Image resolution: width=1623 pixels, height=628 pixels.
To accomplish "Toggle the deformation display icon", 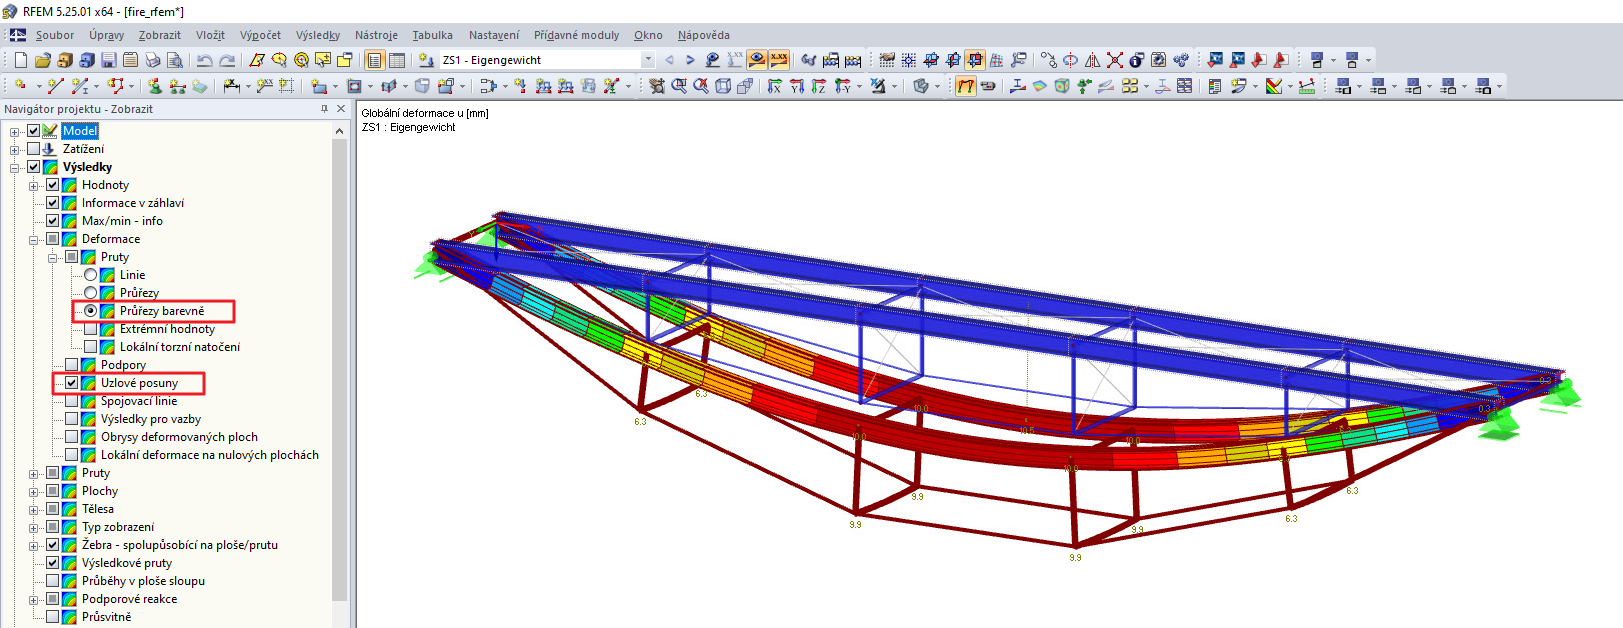I will 965,86.
